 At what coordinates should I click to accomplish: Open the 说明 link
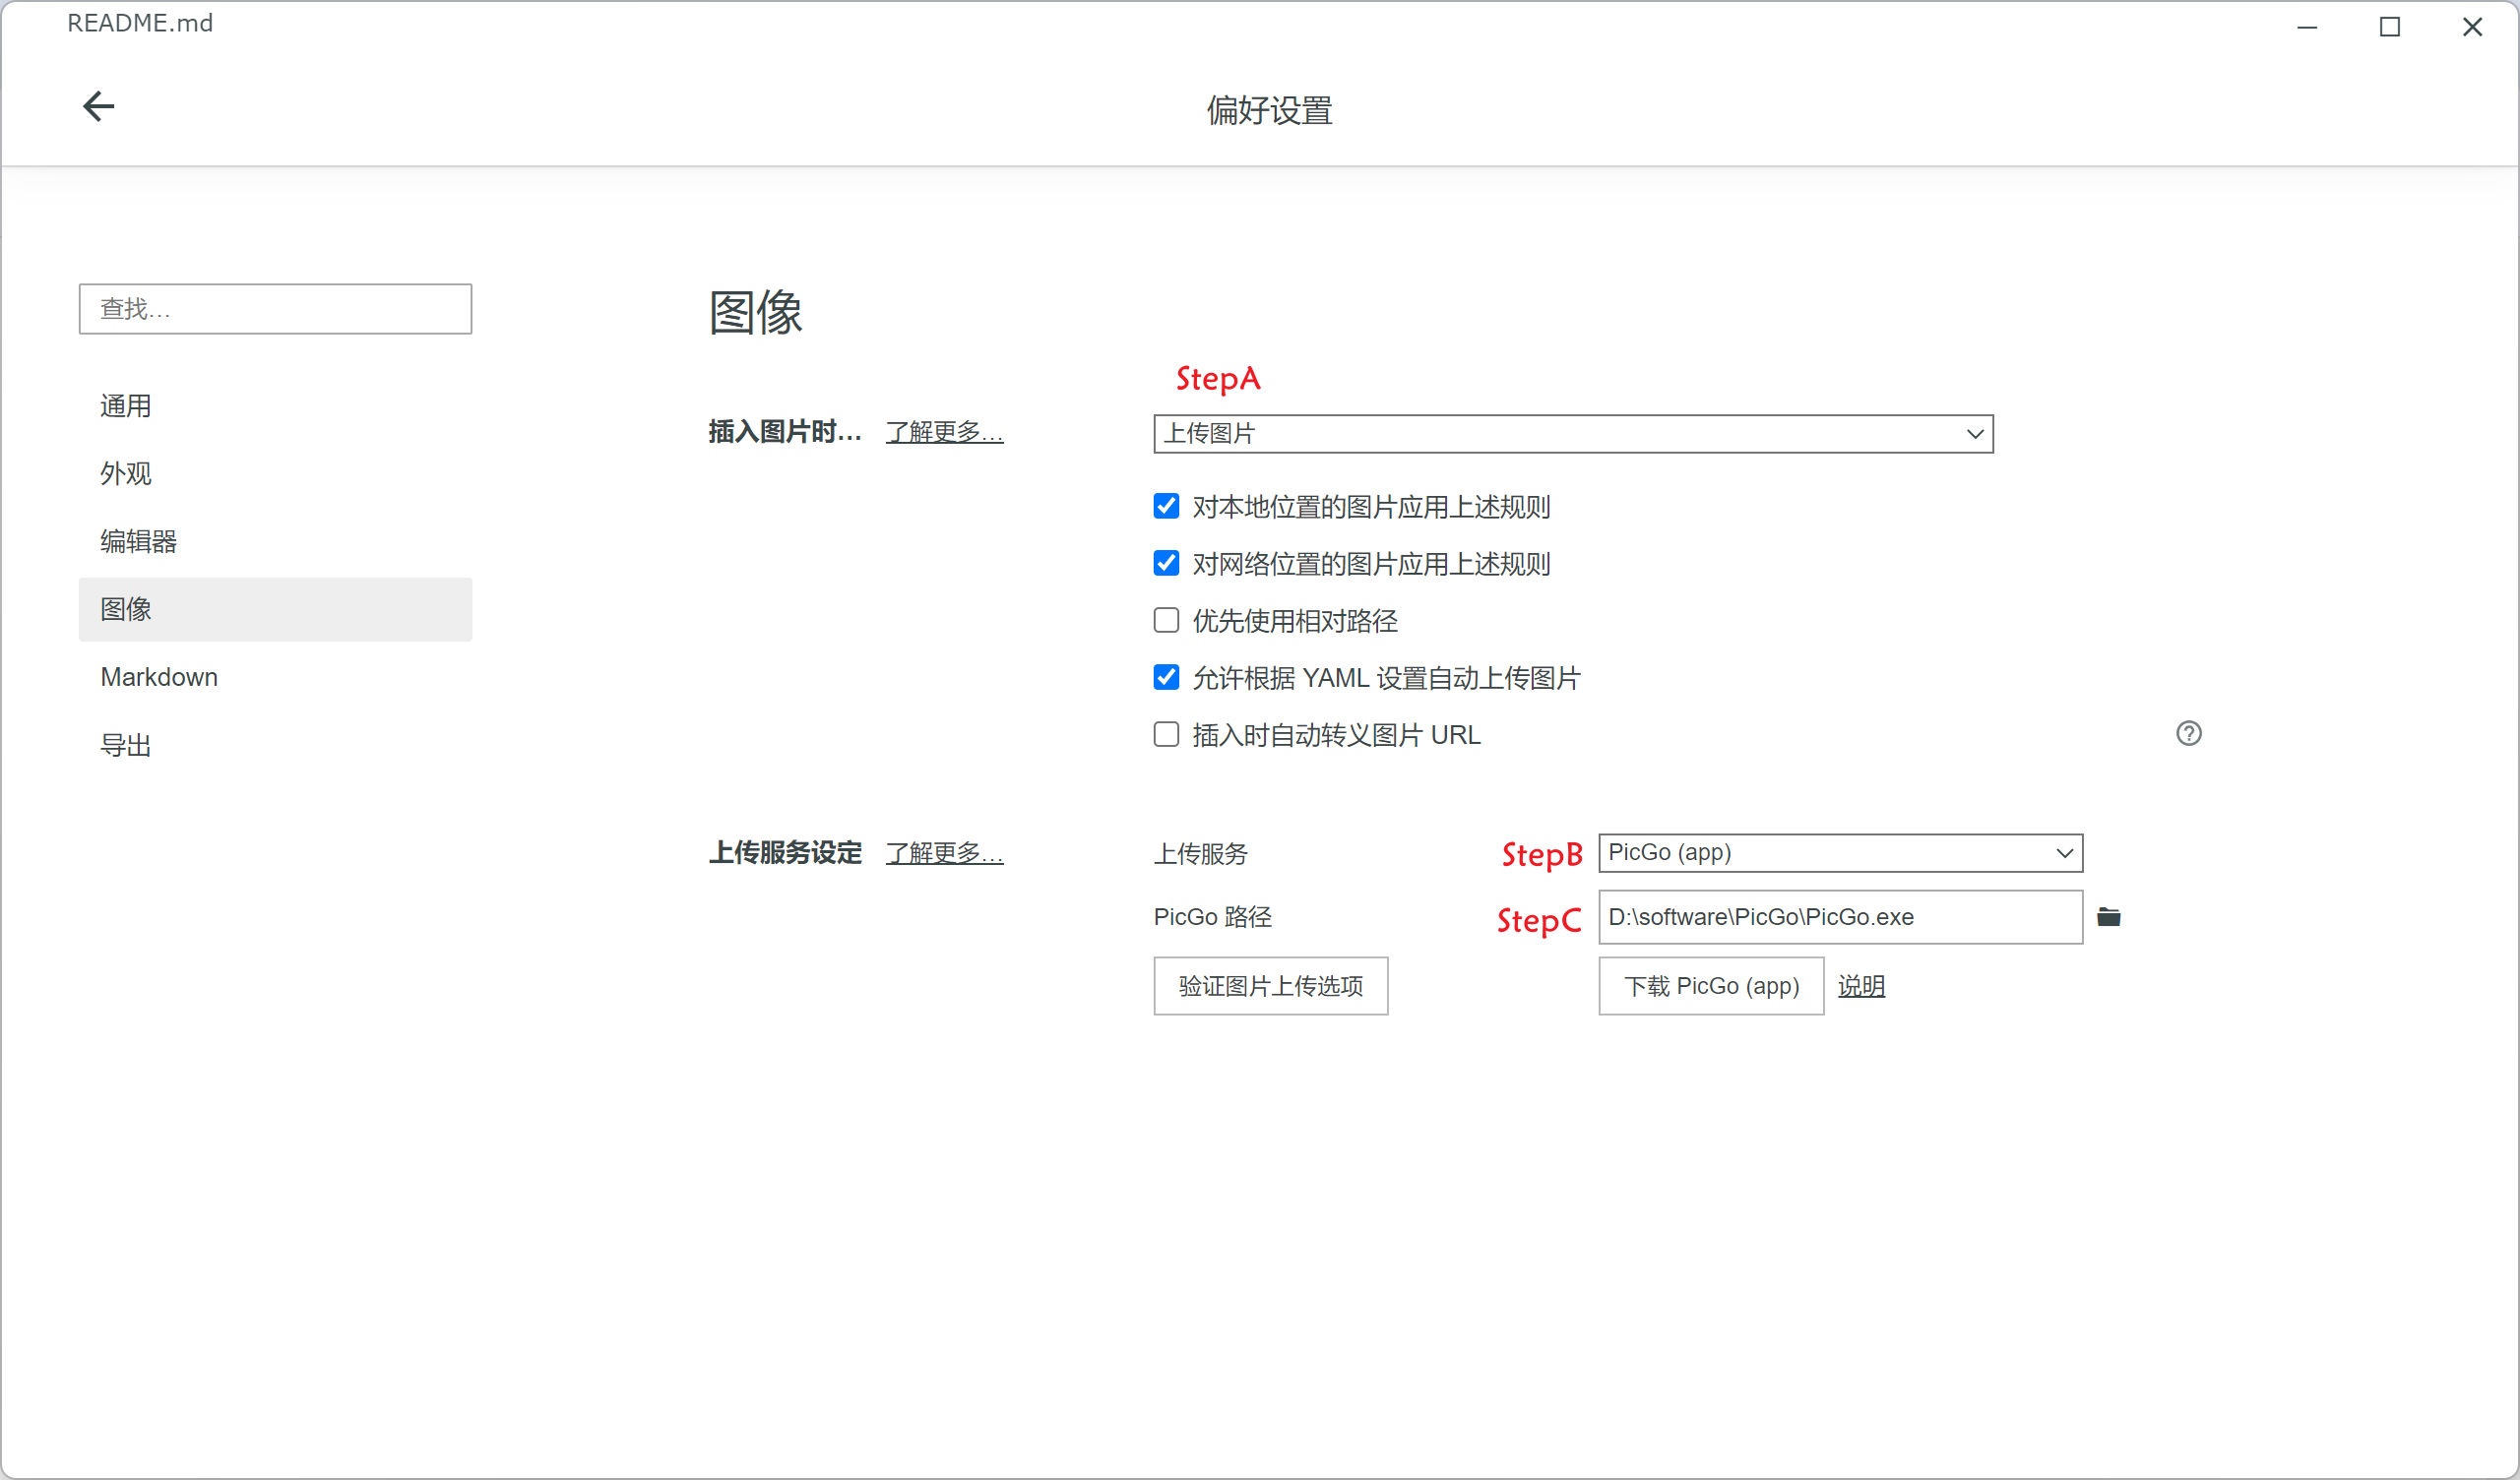coord(1861,986)
